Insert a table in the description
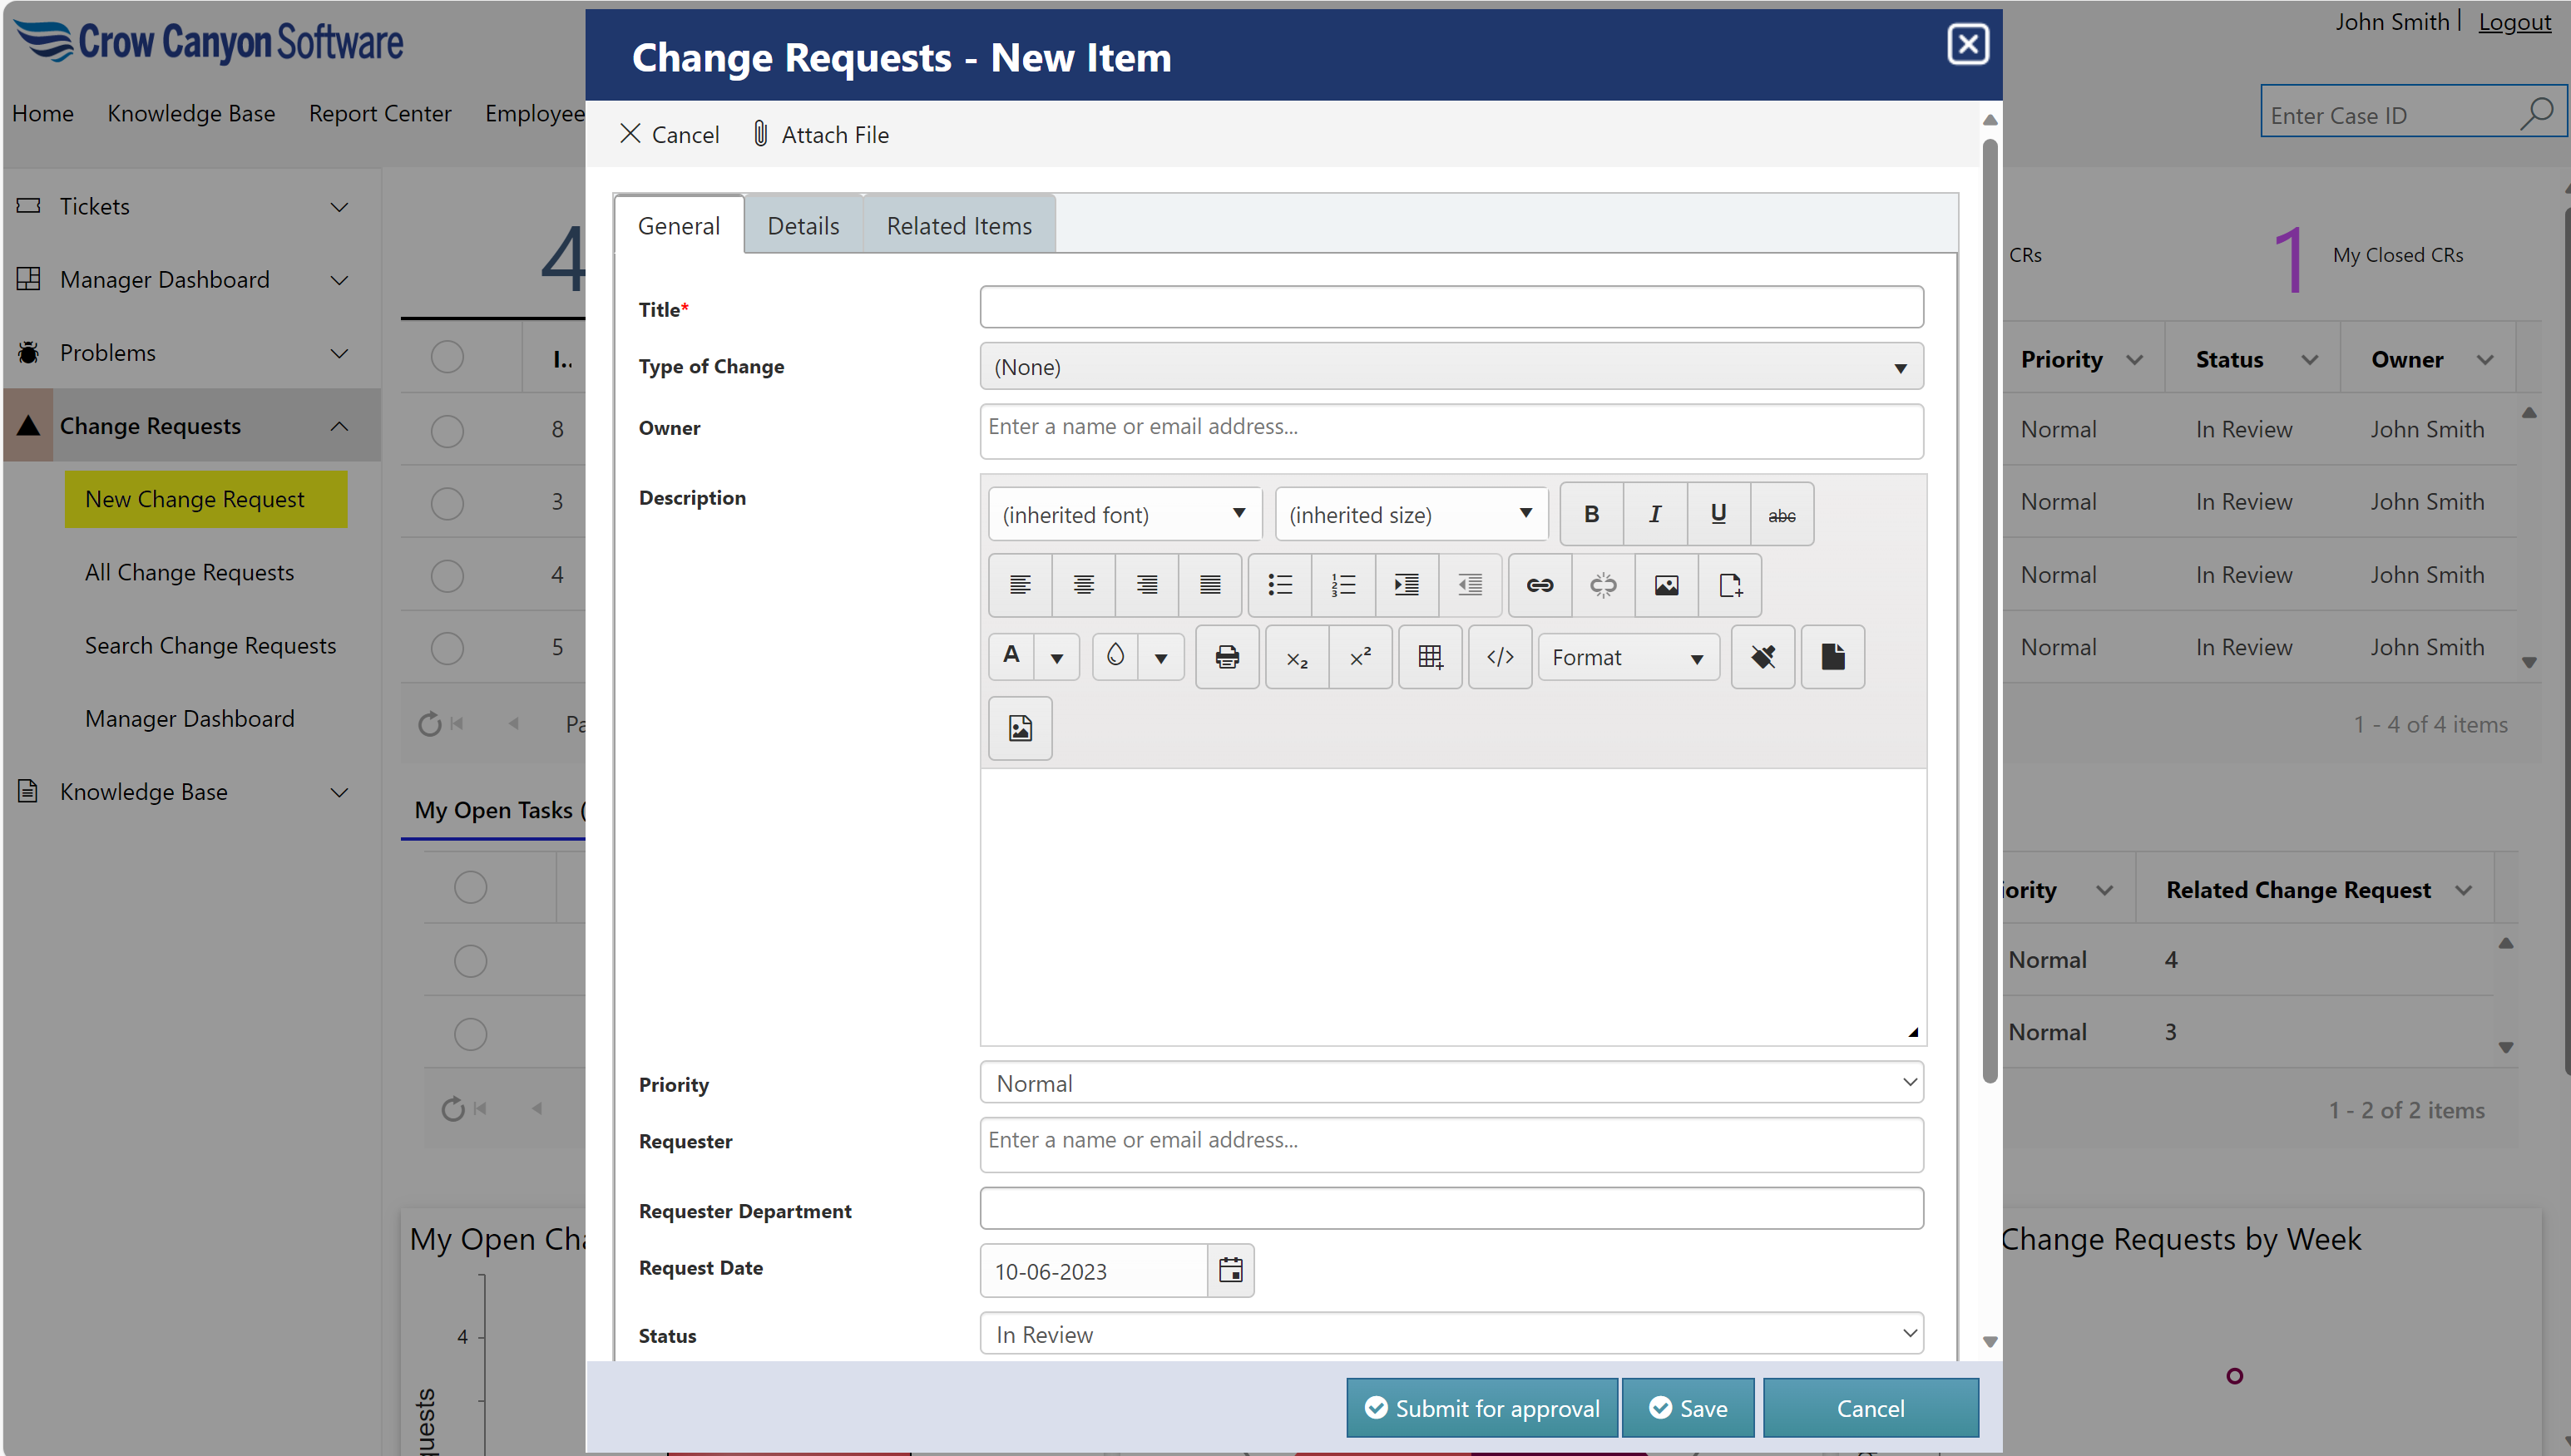 [x=1430, y=657]
